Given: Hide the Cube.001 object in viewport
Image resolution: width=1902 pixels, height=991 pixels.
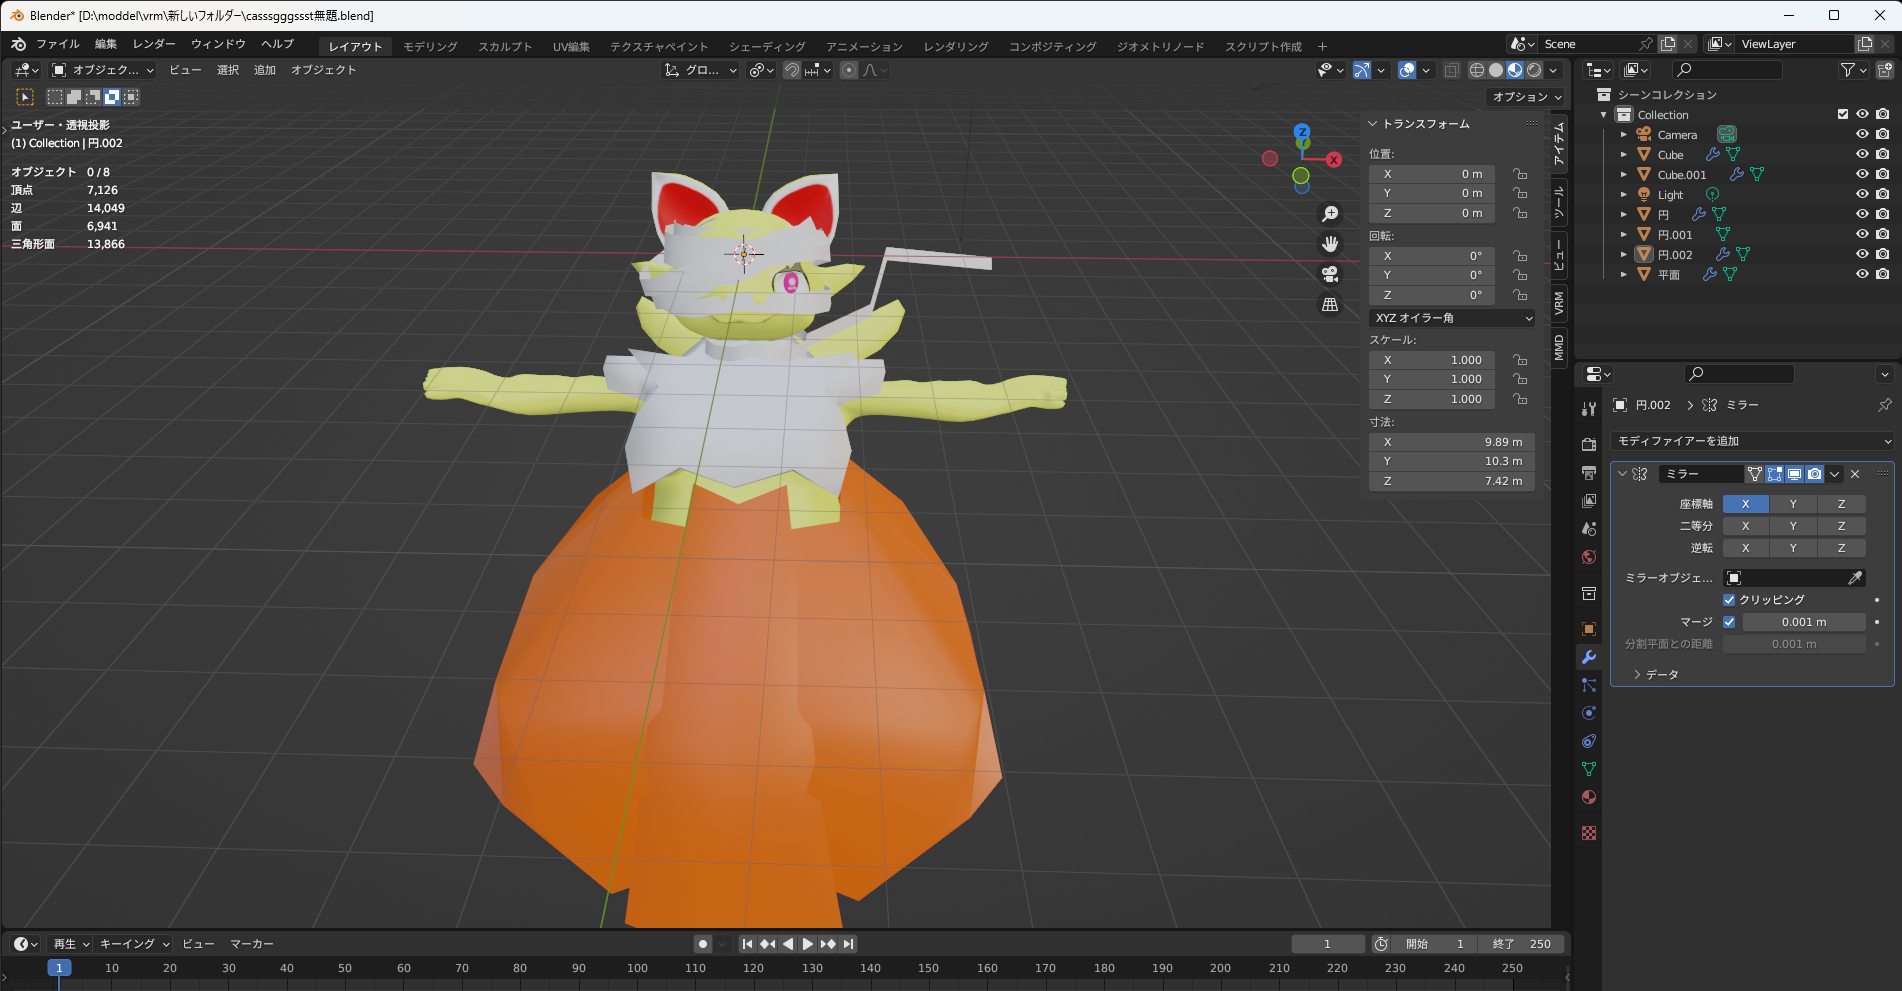Looking at the screenshot, I should [x=1862, y=174].
